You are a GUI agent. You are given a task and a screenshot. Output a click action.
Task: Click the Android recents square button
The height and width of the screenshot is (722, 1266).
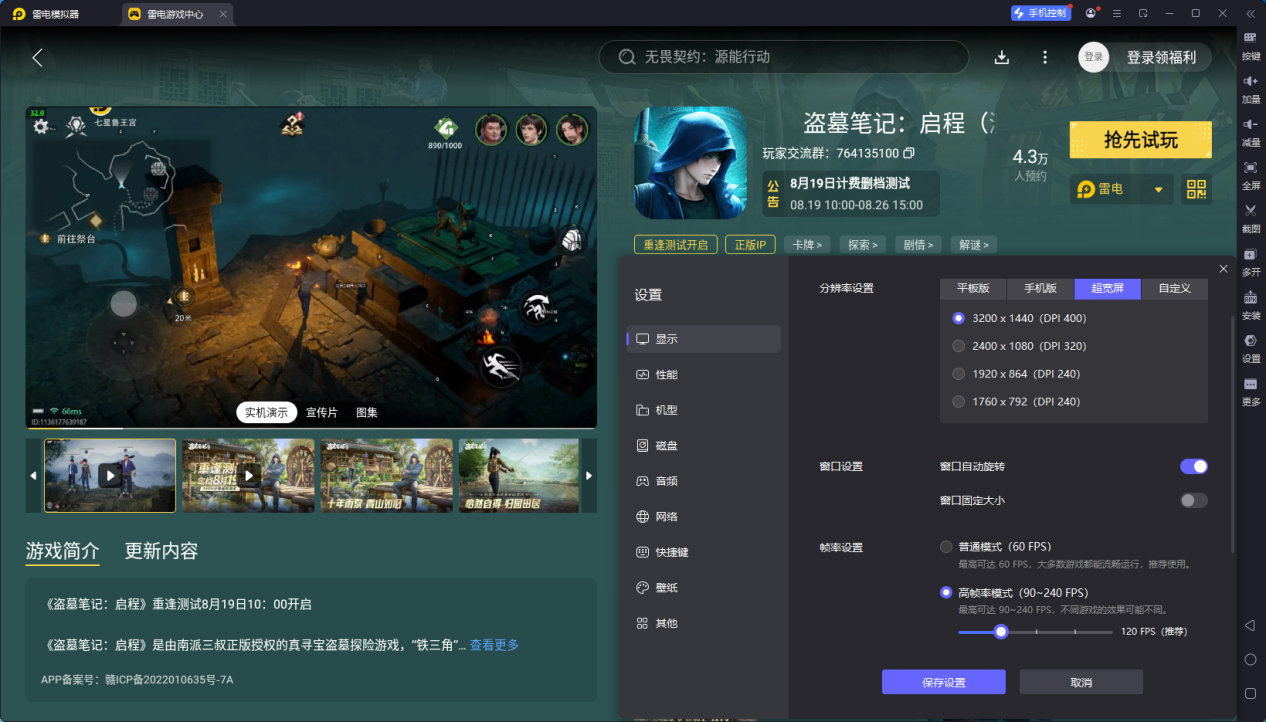[x=1250, y=693]
